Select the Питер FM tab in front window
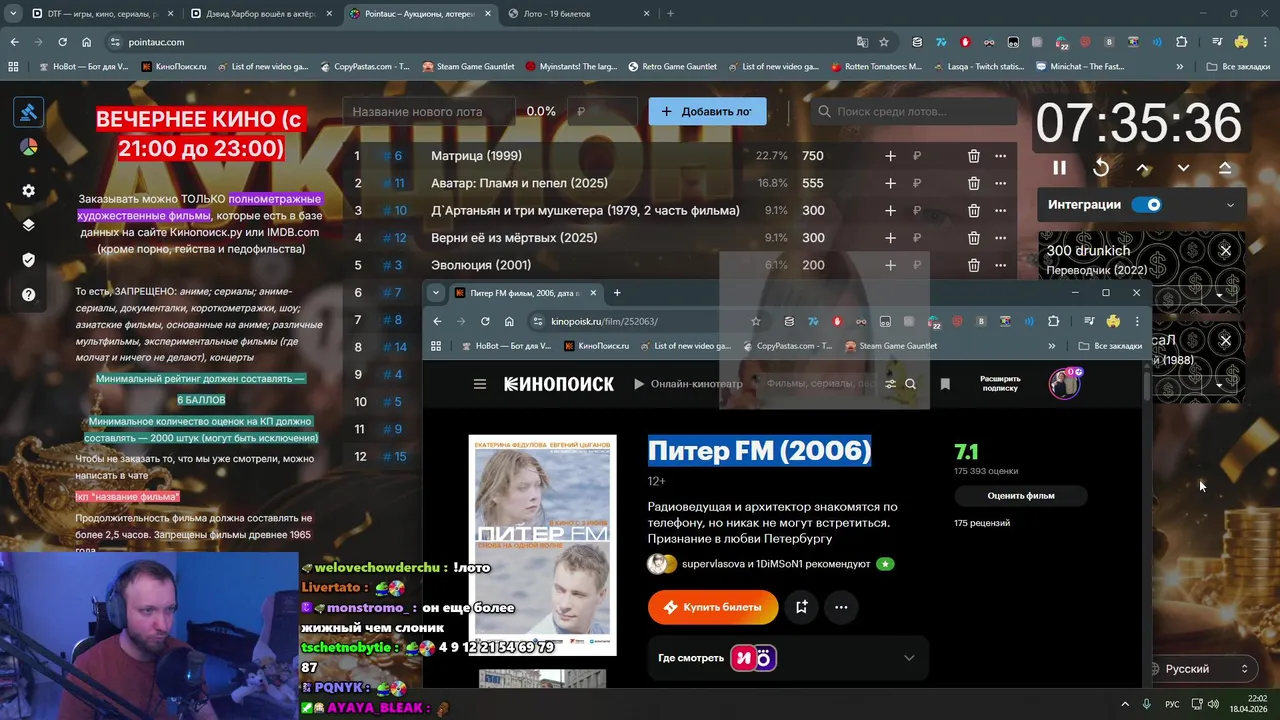This screenshot has height=720, width=1280. [526, 293]
